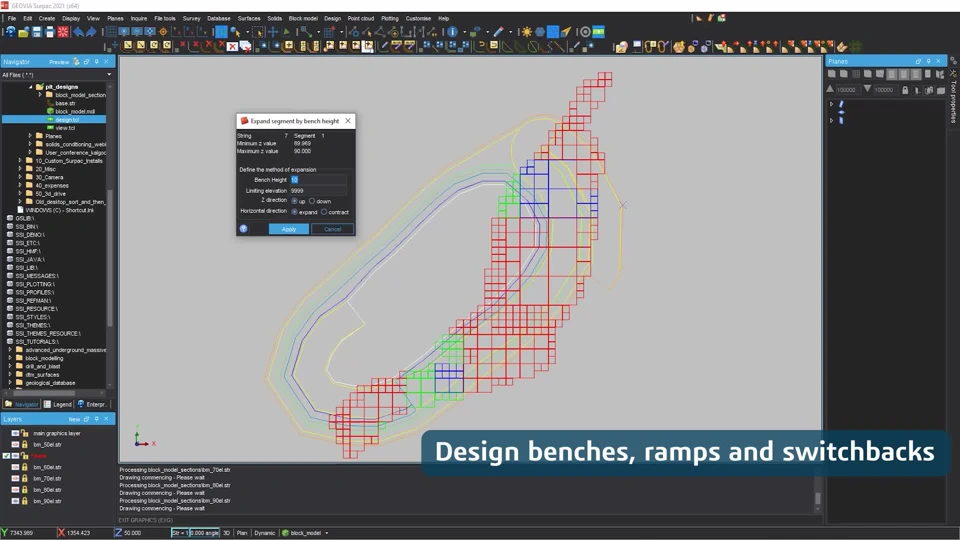
Task: Click Cancel in the expand segment dialog
Action: (x=332, y=229)
